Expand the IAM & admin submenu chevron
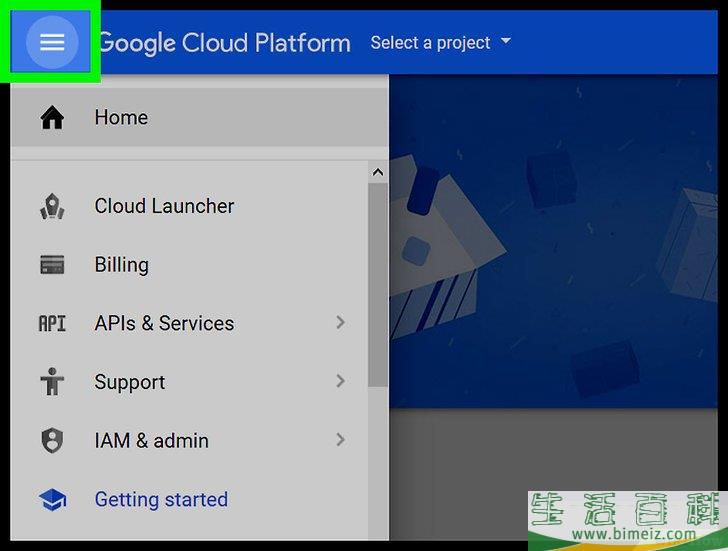Screen dimensions: 728x551 coord(340,440)
